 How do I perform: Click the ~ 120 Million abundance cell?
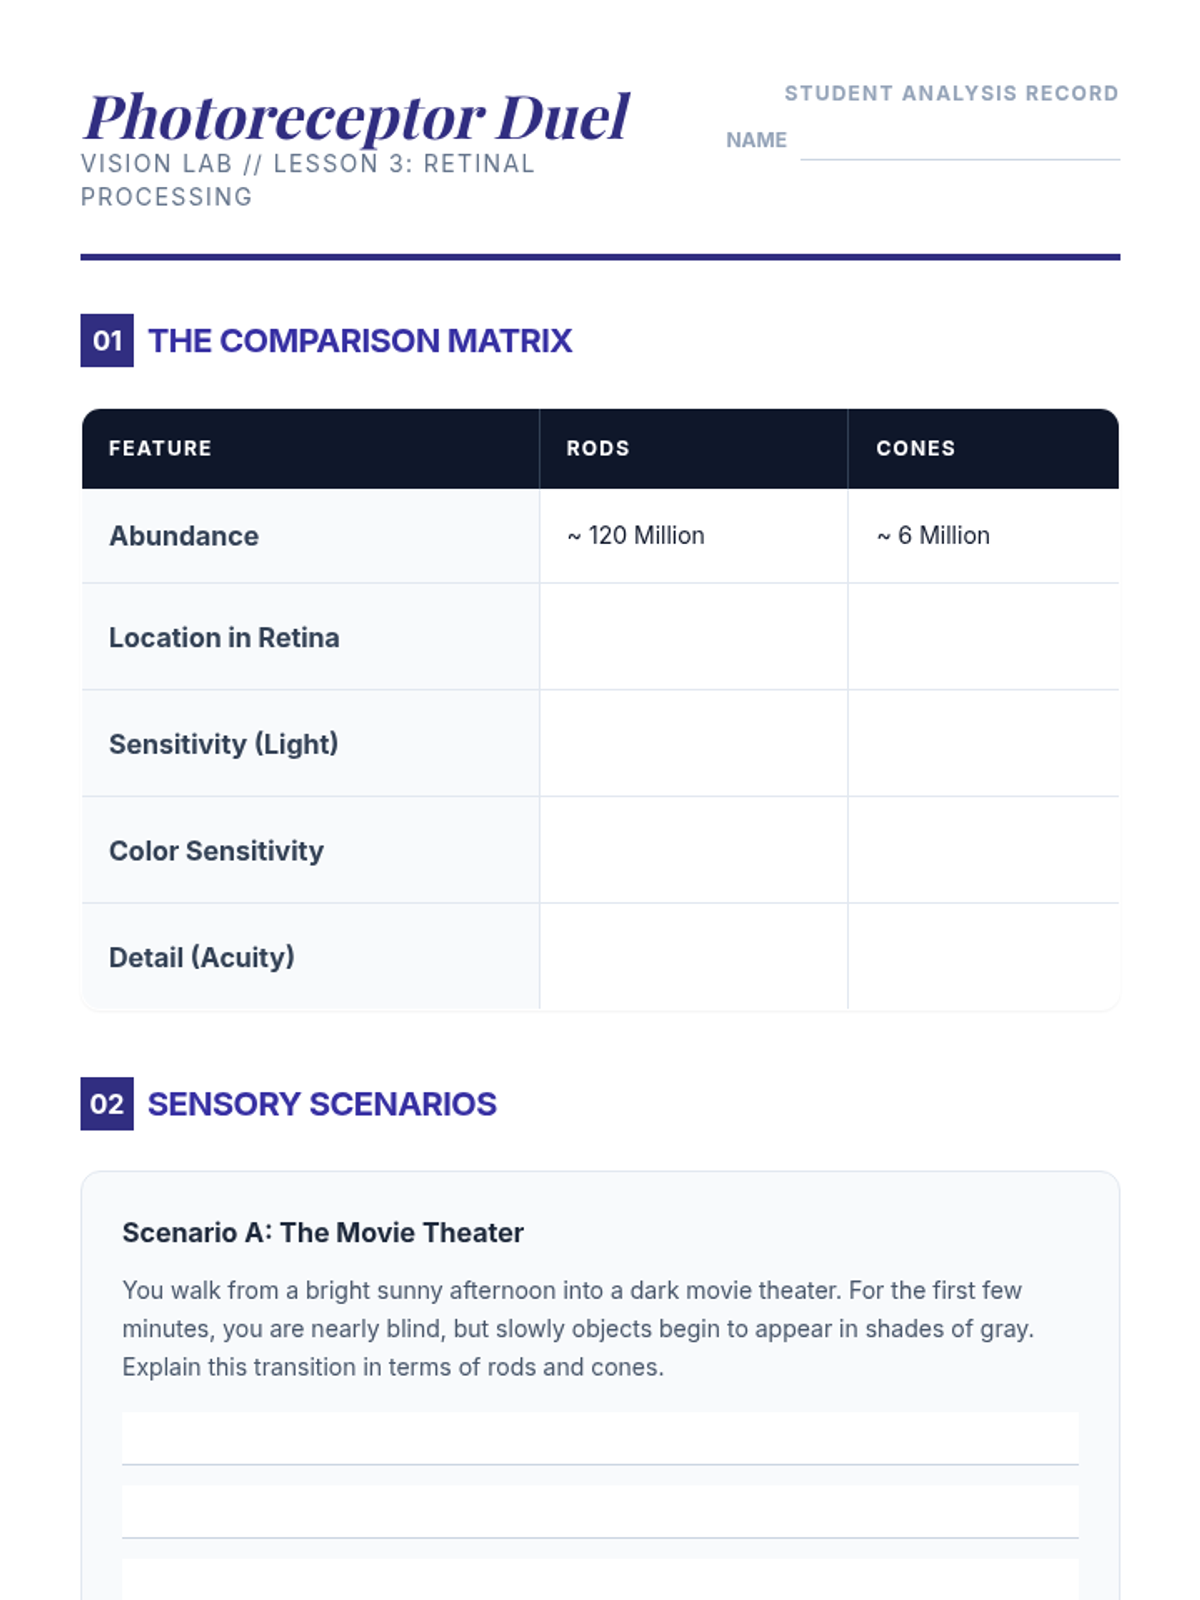[x=694, y=536]
